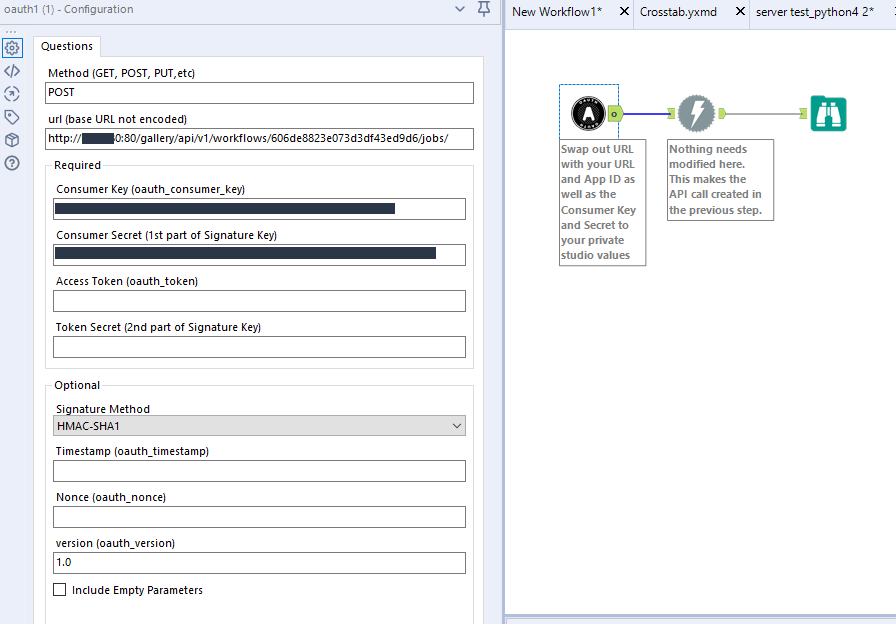This screenshot has height=624, width=896.
Task: Switch to XML view via the code sidebar icon
Action: coord(12,70)
